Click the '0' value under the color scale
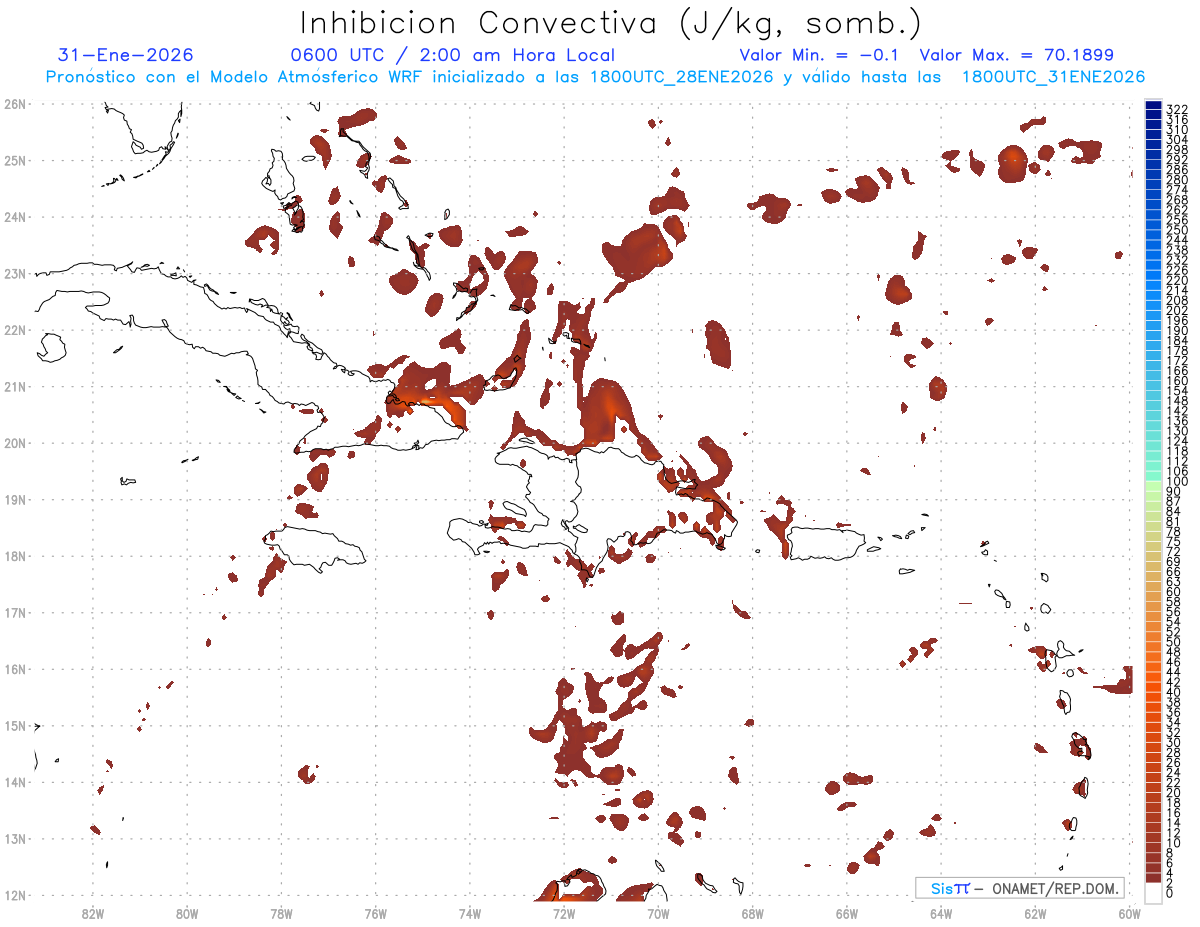This screenshot has height=927, width=1200. tap(1170, 893)
